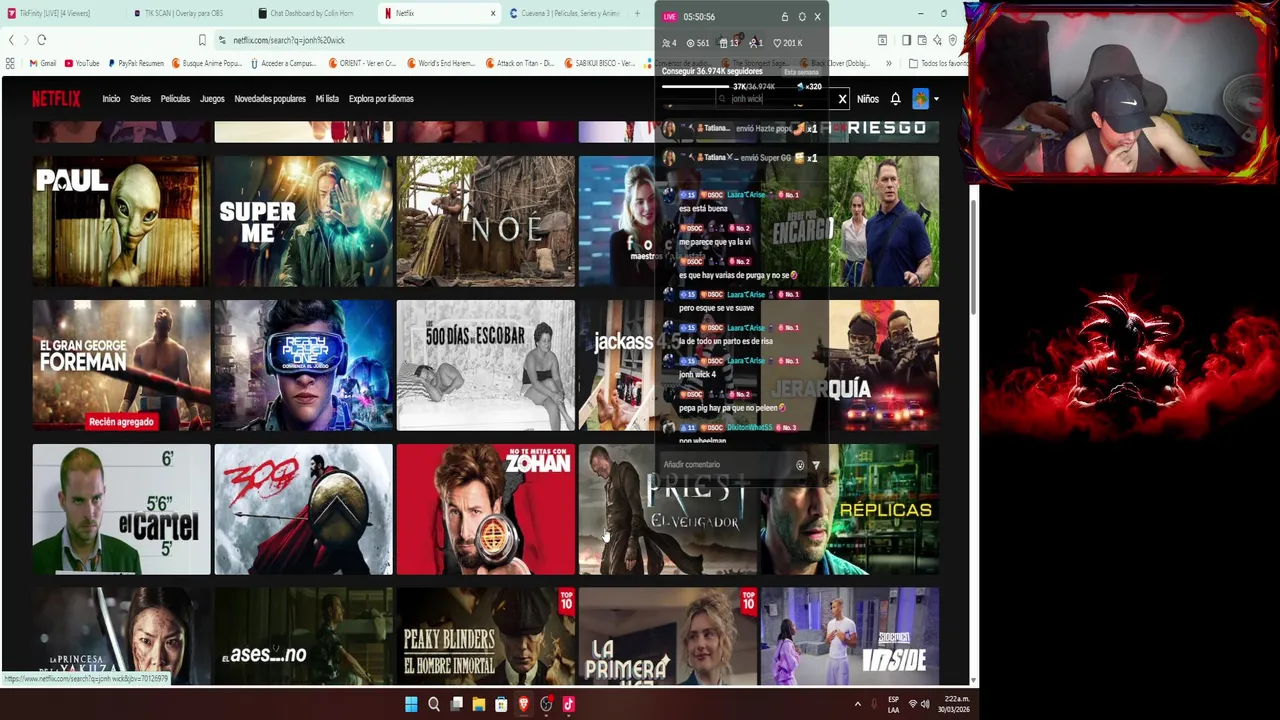Image resolution: width=1280 pixels, height=720 pixels.
Task: Show hidden system tray icons
Action: pos(857,704)
